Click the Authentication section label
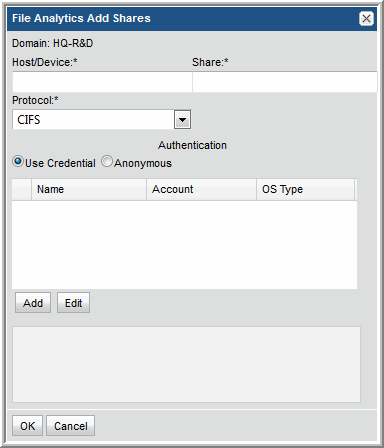The width and height of the screenshot is (384, 448). click(x=192, y=145)
